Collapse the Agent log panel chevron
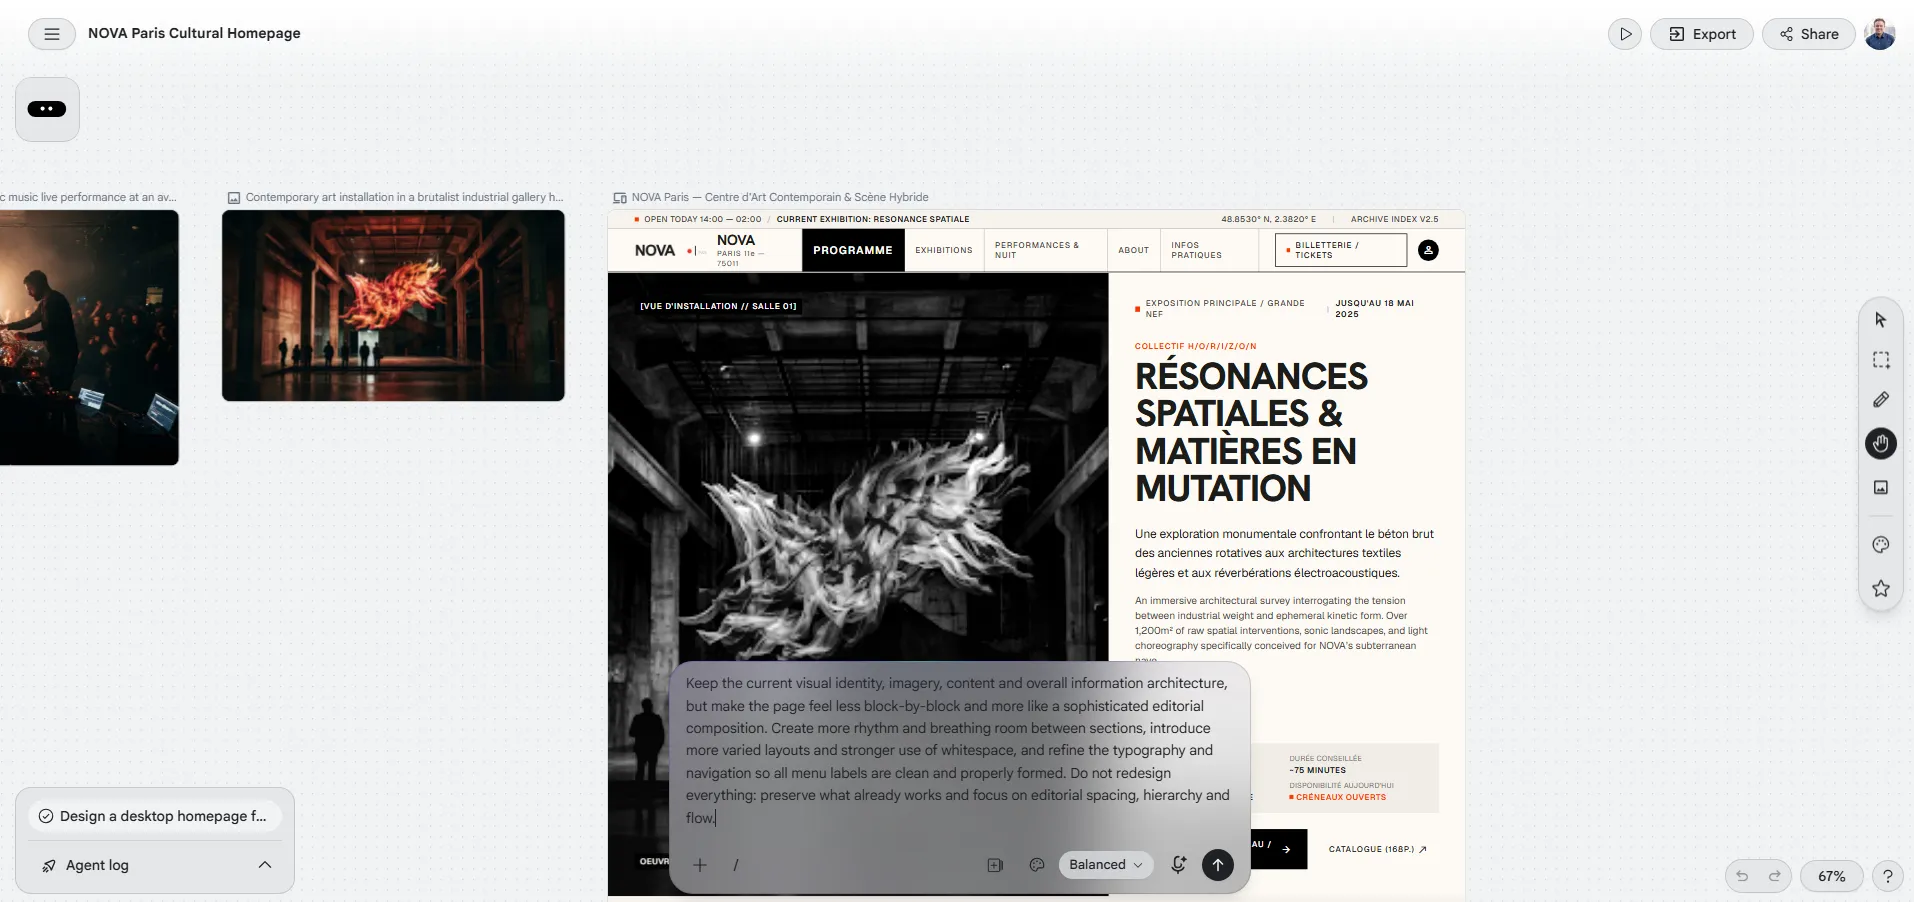Viewport: 1914px width, 902px height. [x=265, y=865]
